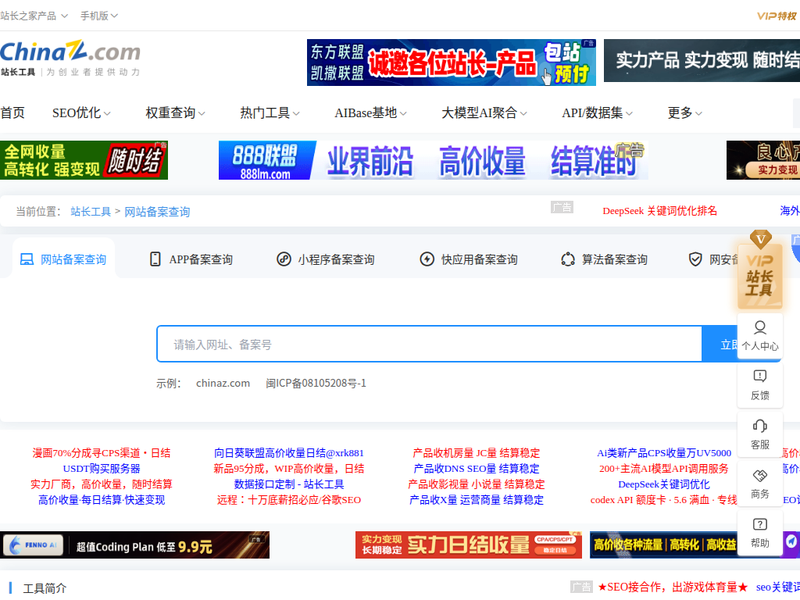This screenshot has width=800, height=600.
Task: Open the 帮助 question mark icon
Action: (760, 524)
